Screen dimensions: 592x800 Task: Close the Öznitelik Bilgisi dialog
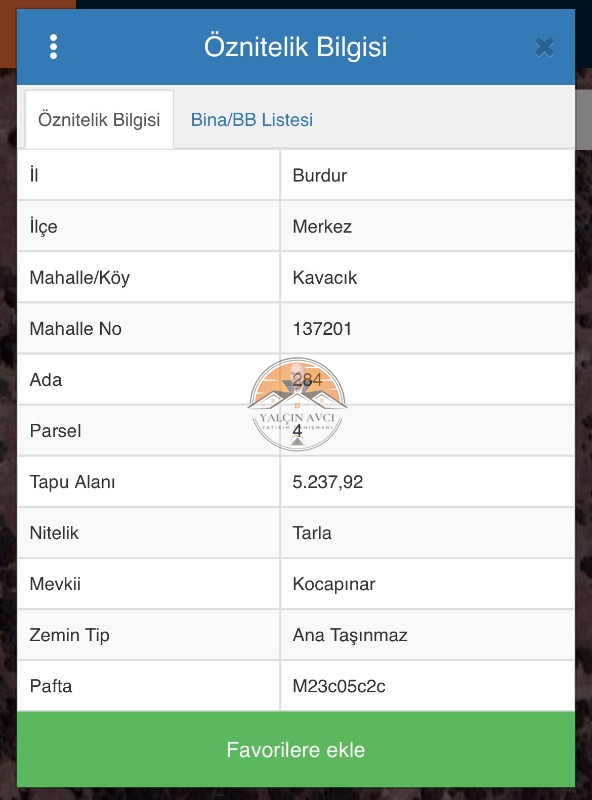[x=545, y=47]
